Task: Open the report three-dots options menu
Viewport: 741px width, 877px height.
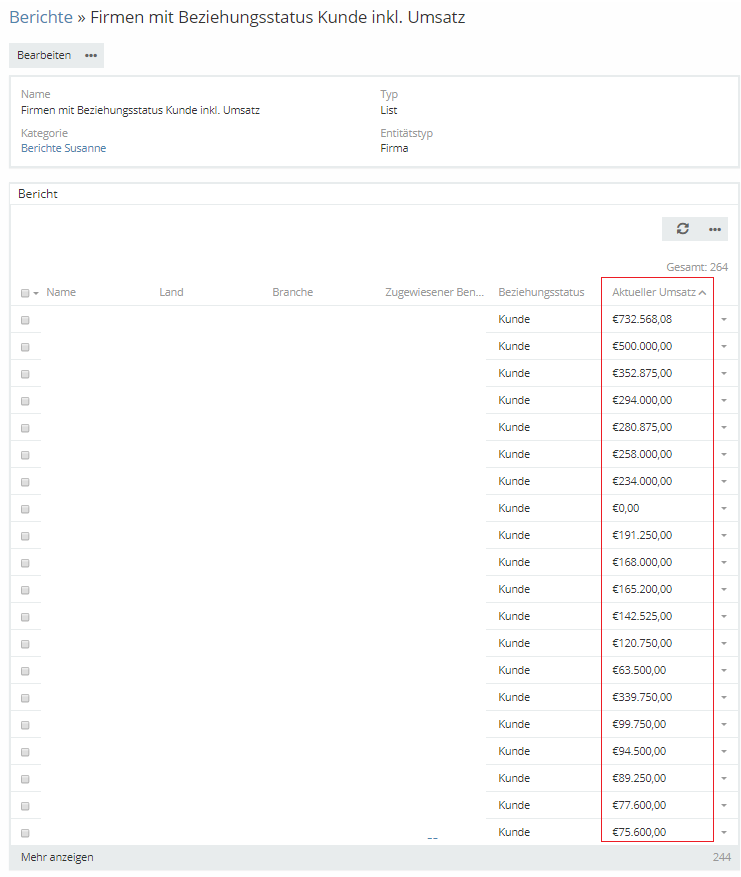Action: click(715, 229)
